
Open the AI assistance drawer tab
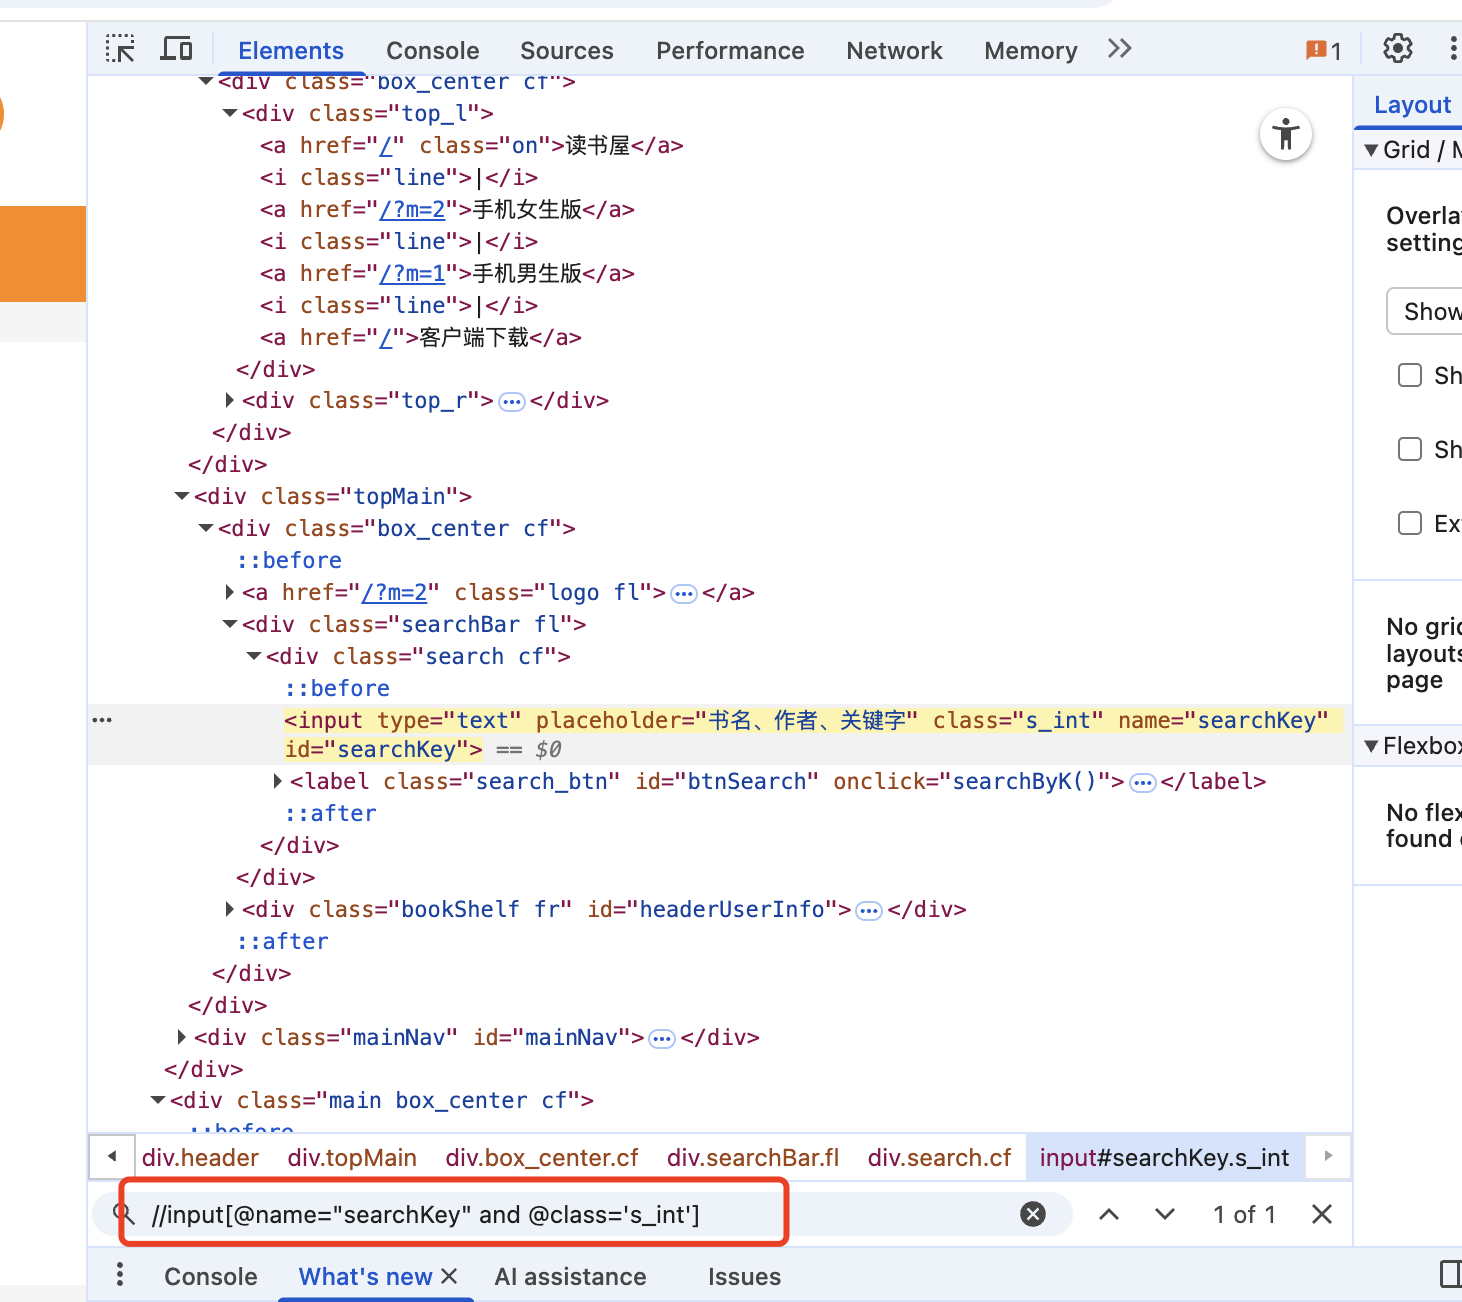point(570,1277)
